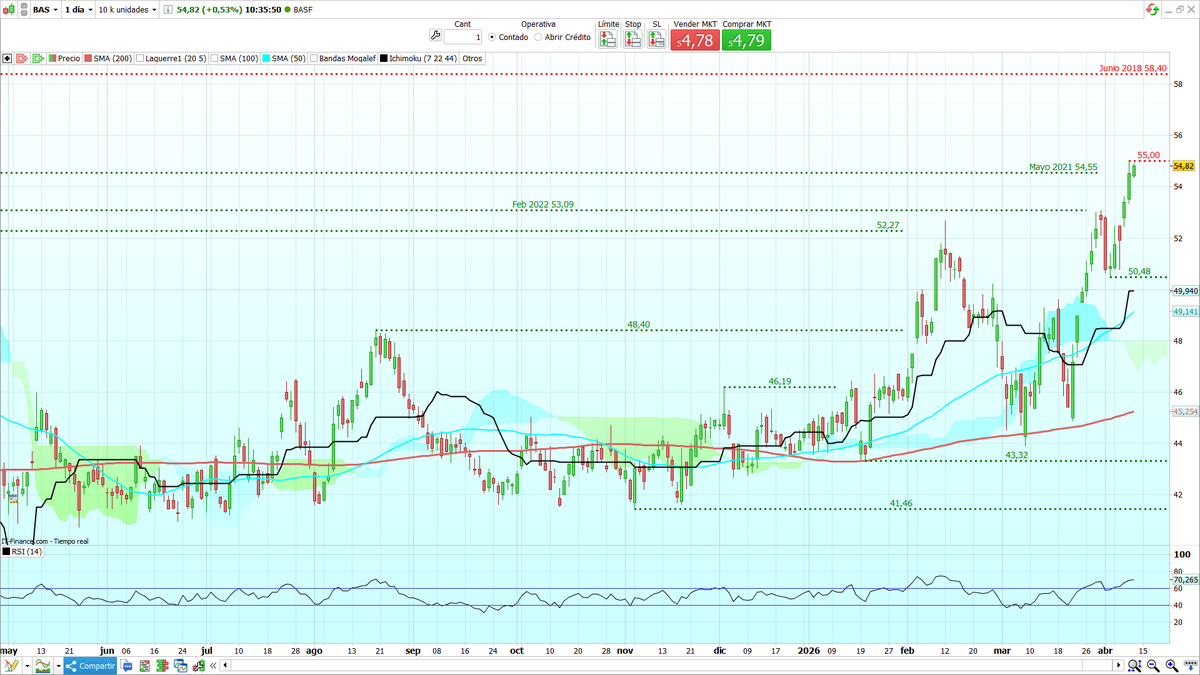Screen dimensions: 1200x675
Task: Click the trading settings wrench icon
Action: (435, 35)
